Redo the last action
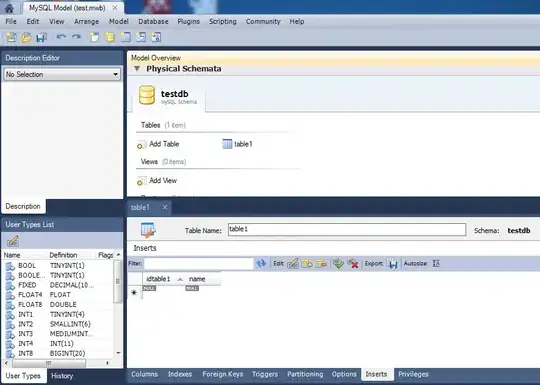 (x=76, y=37)
